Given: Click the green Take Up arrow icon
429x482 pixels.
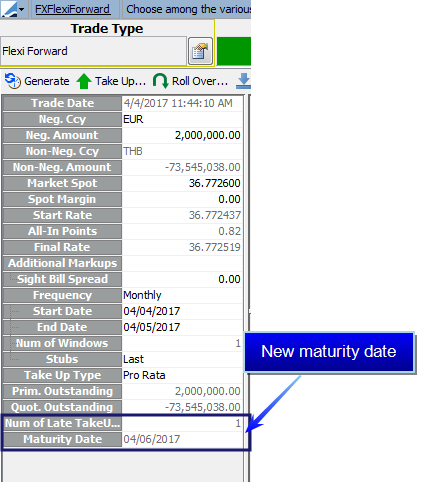Looking at the screenshot, I should click(x=84, y=81).
